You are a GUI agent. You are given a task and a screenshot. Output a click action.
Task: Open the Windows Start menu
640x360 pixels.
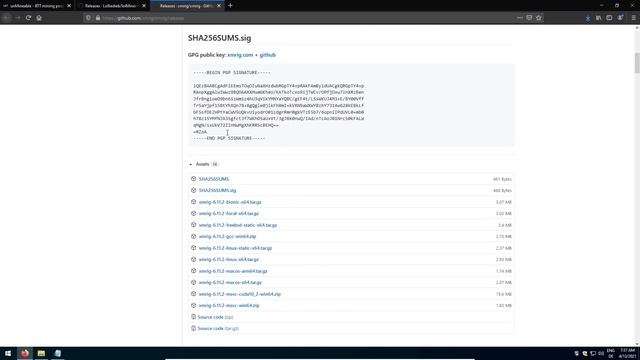click(x=8, y=353)
